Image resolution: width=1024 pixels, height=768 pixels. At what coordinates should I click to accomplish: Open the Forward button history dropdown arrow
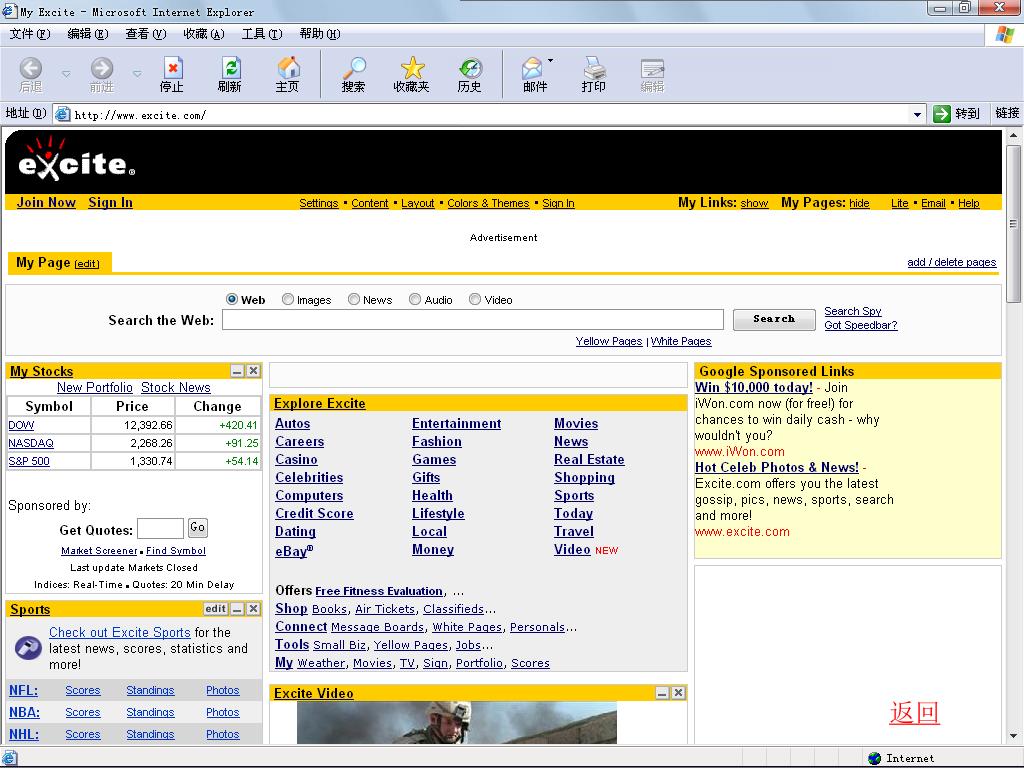137,74
